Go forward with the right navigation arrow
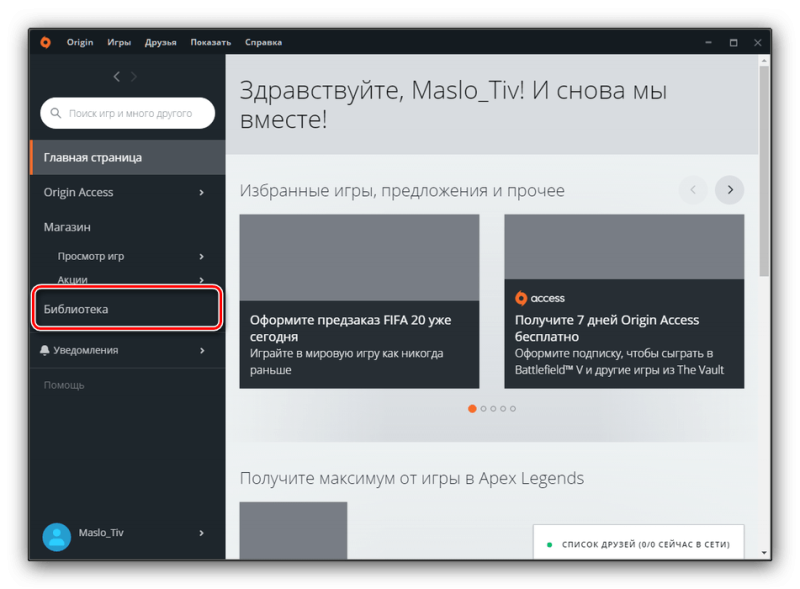 (x=134, y=77)
